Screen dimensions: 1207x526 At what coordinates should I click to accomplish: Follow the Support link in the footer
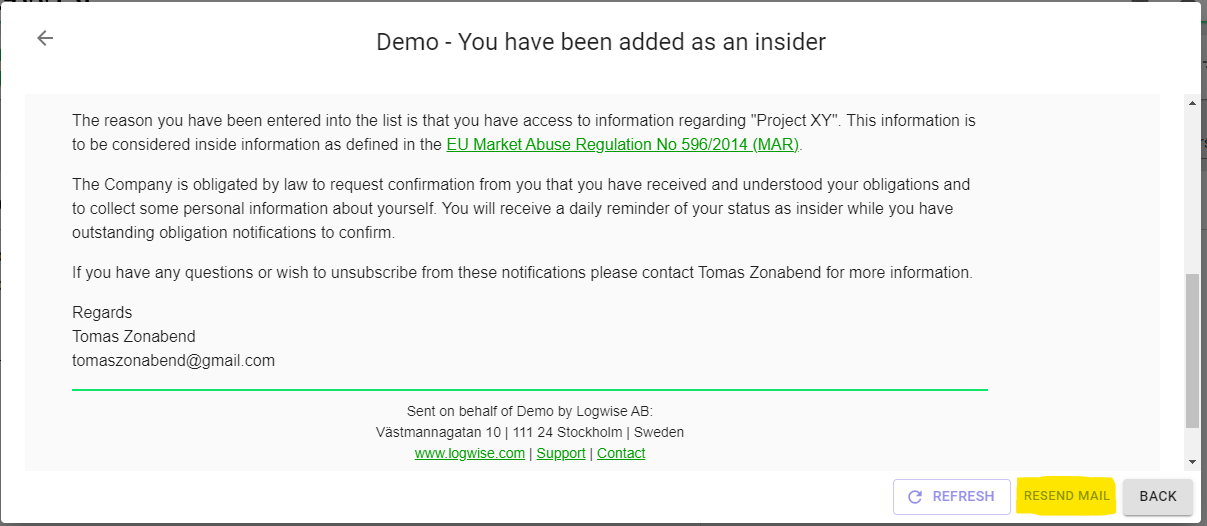point(561,453)
